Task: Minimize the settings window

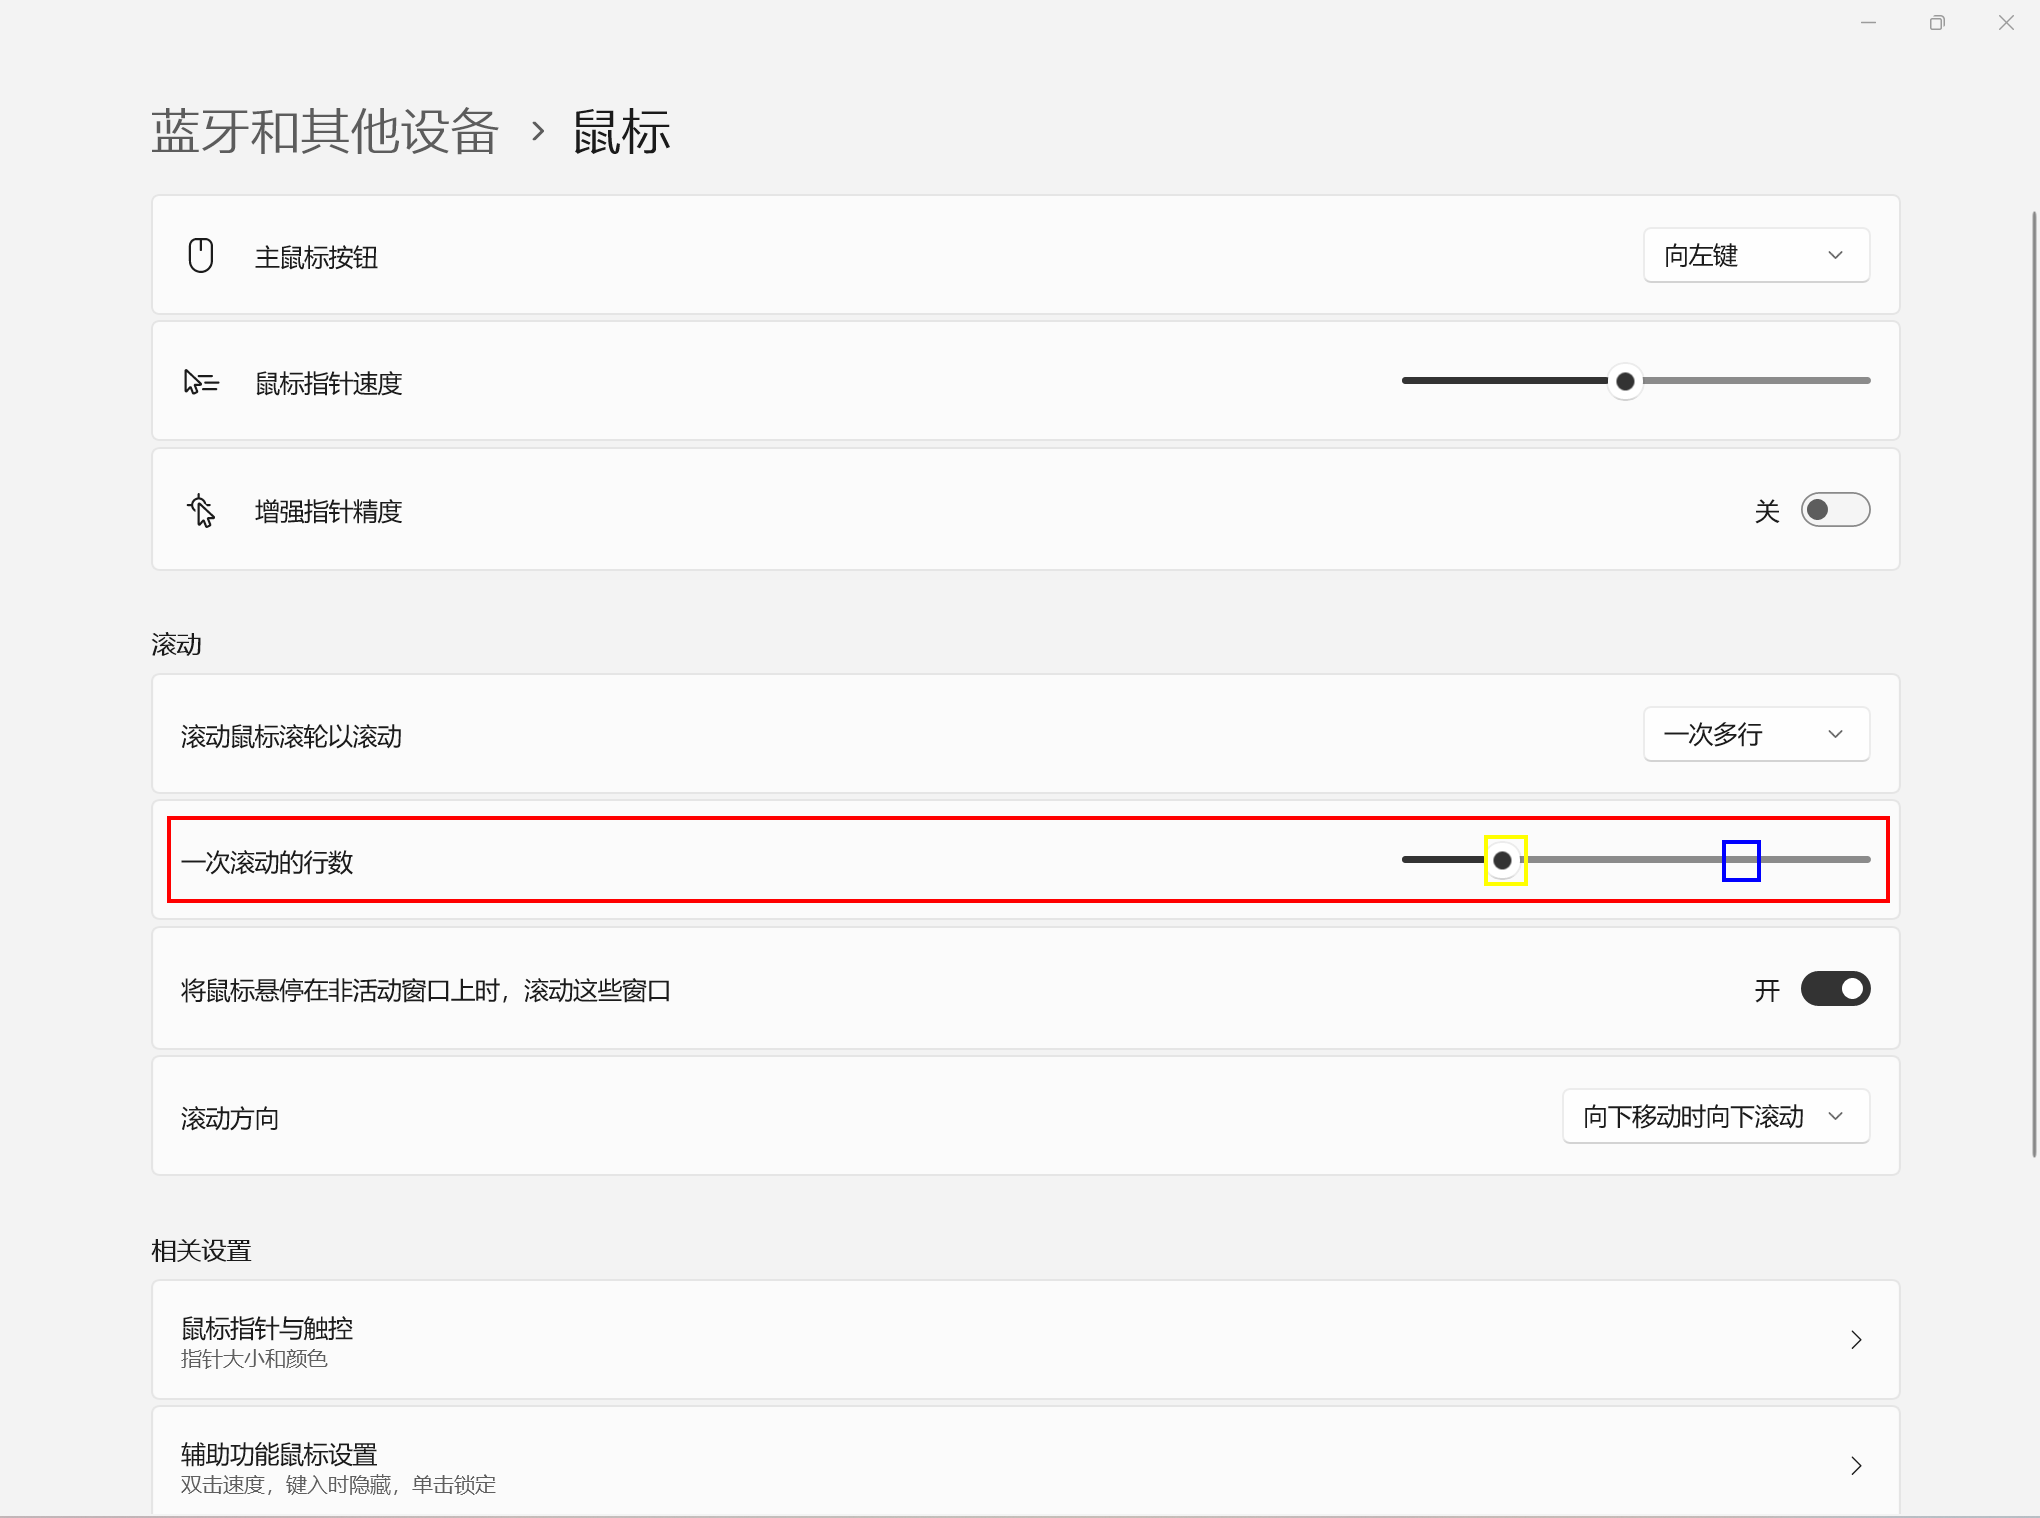Action: coord(1868,22)
